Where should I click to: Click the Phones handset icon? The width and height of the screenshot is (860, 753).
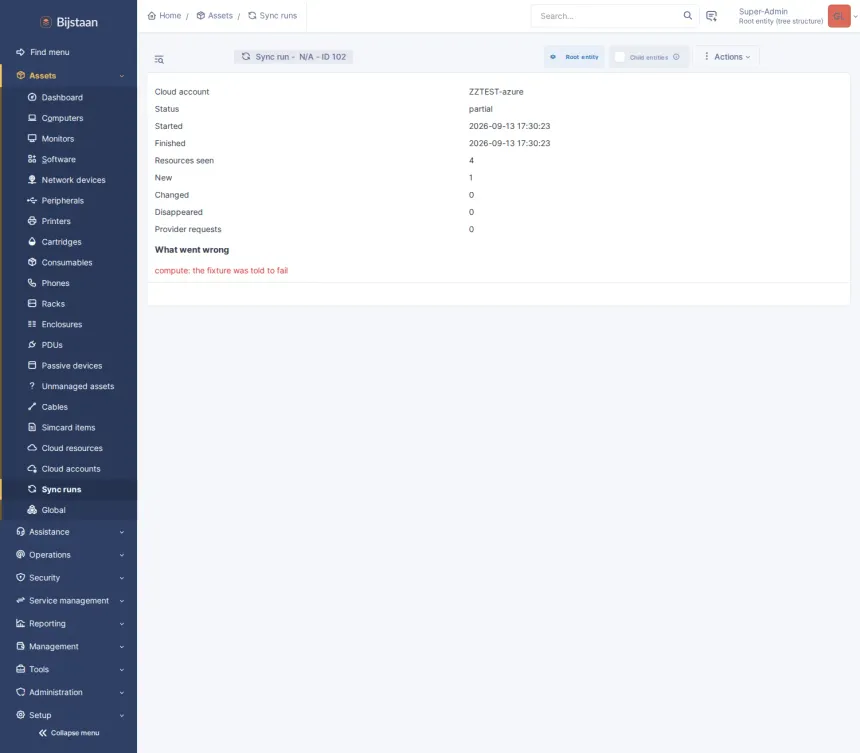tap(32, 283)
